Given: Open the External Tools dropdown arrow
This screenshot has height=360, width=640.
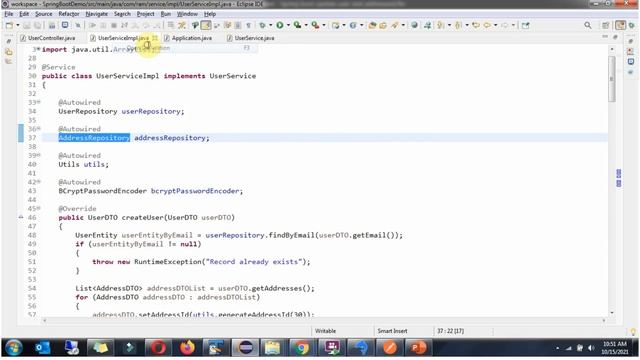Looking at the screenshot, I should tap(324, 25).
